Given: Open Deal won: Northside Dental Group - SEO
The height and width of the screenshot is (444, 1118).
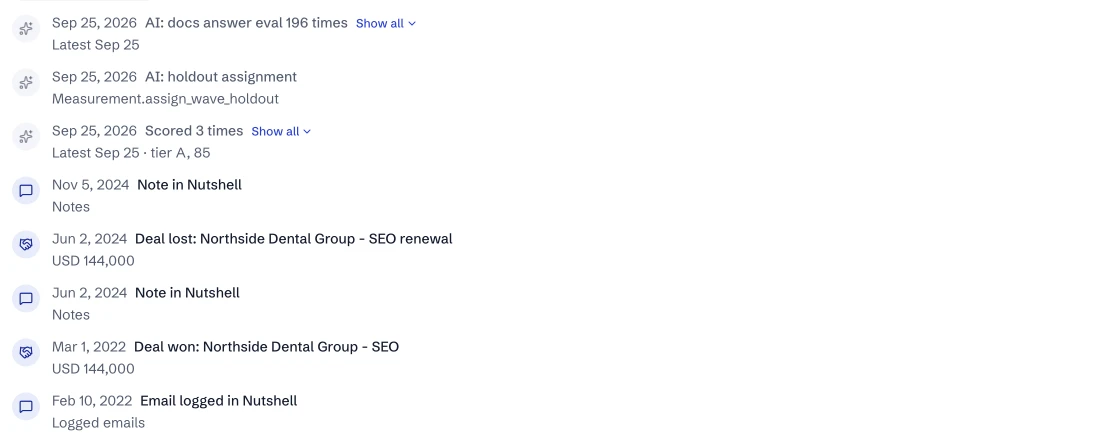Looking at the screenshot, I should 267,347.
